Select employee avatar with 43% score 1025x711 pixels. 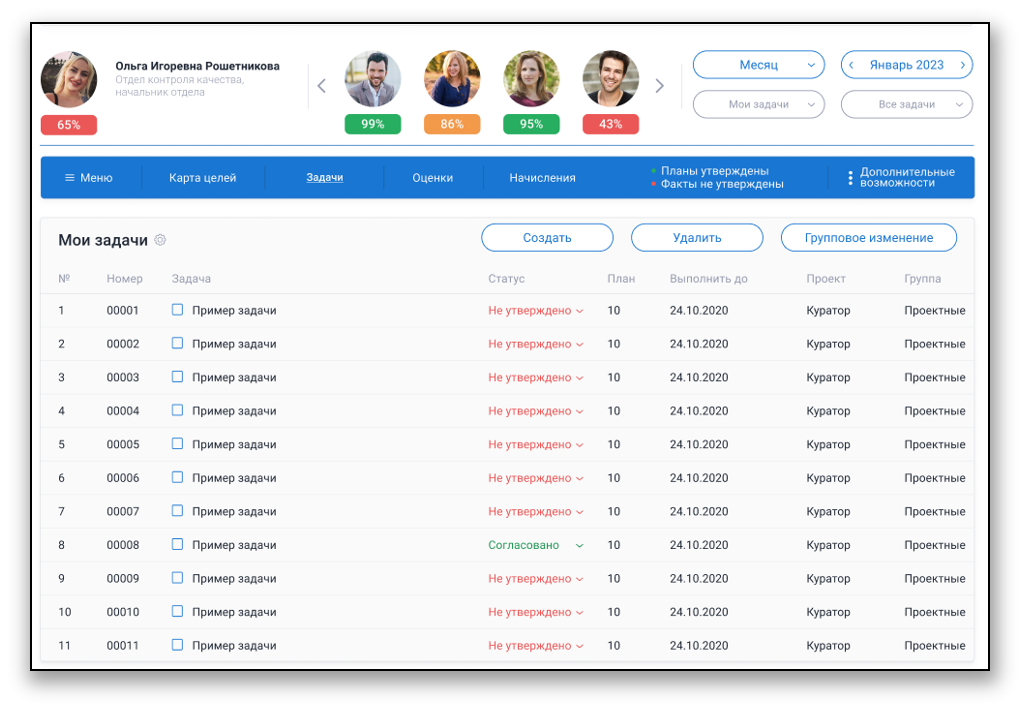click(611, 78)
